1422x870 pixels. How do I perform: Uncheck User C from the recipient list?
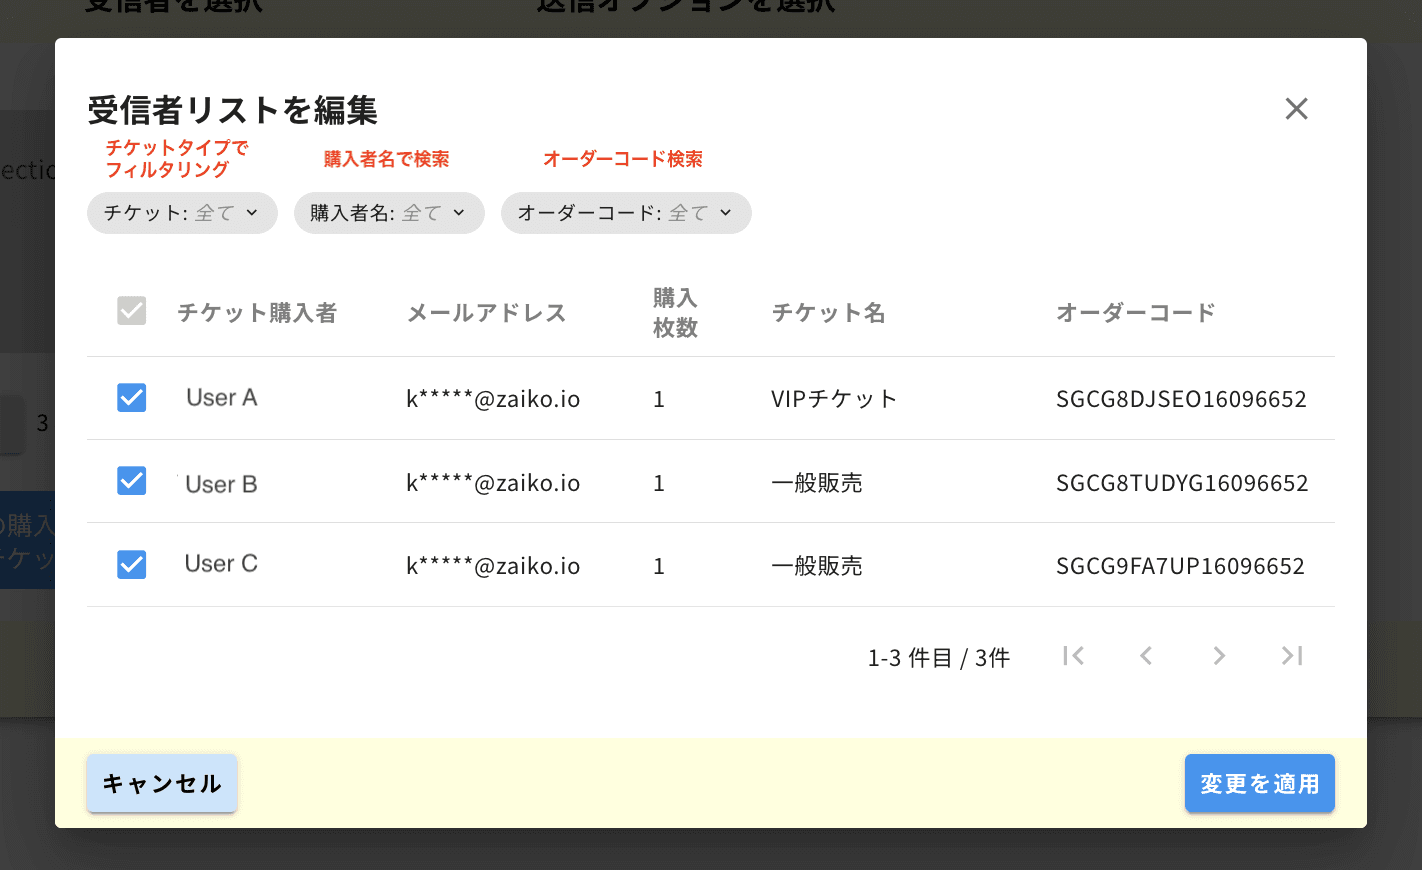(x=131, y=564)
